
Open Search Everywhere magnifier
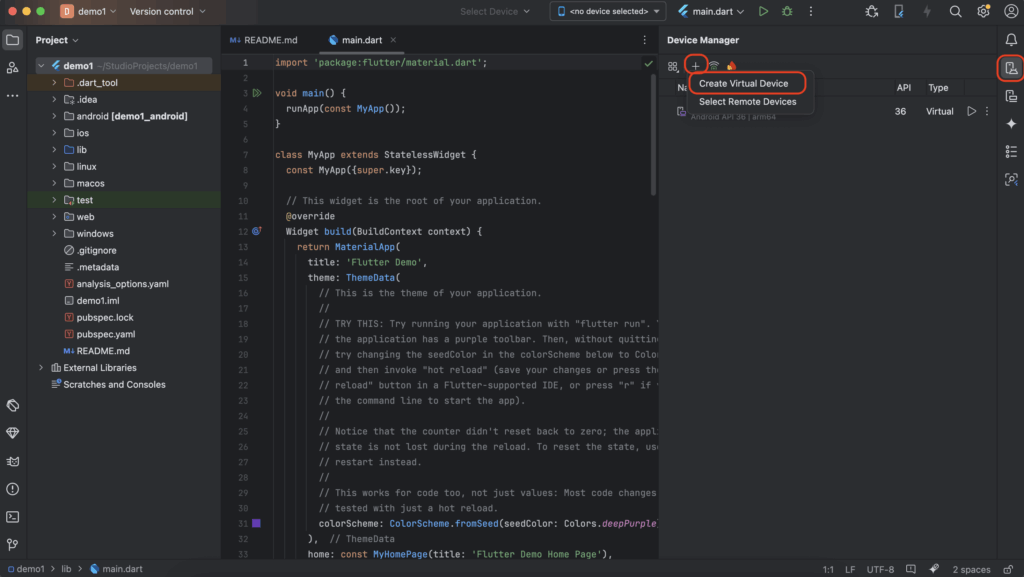click(955, 11)
